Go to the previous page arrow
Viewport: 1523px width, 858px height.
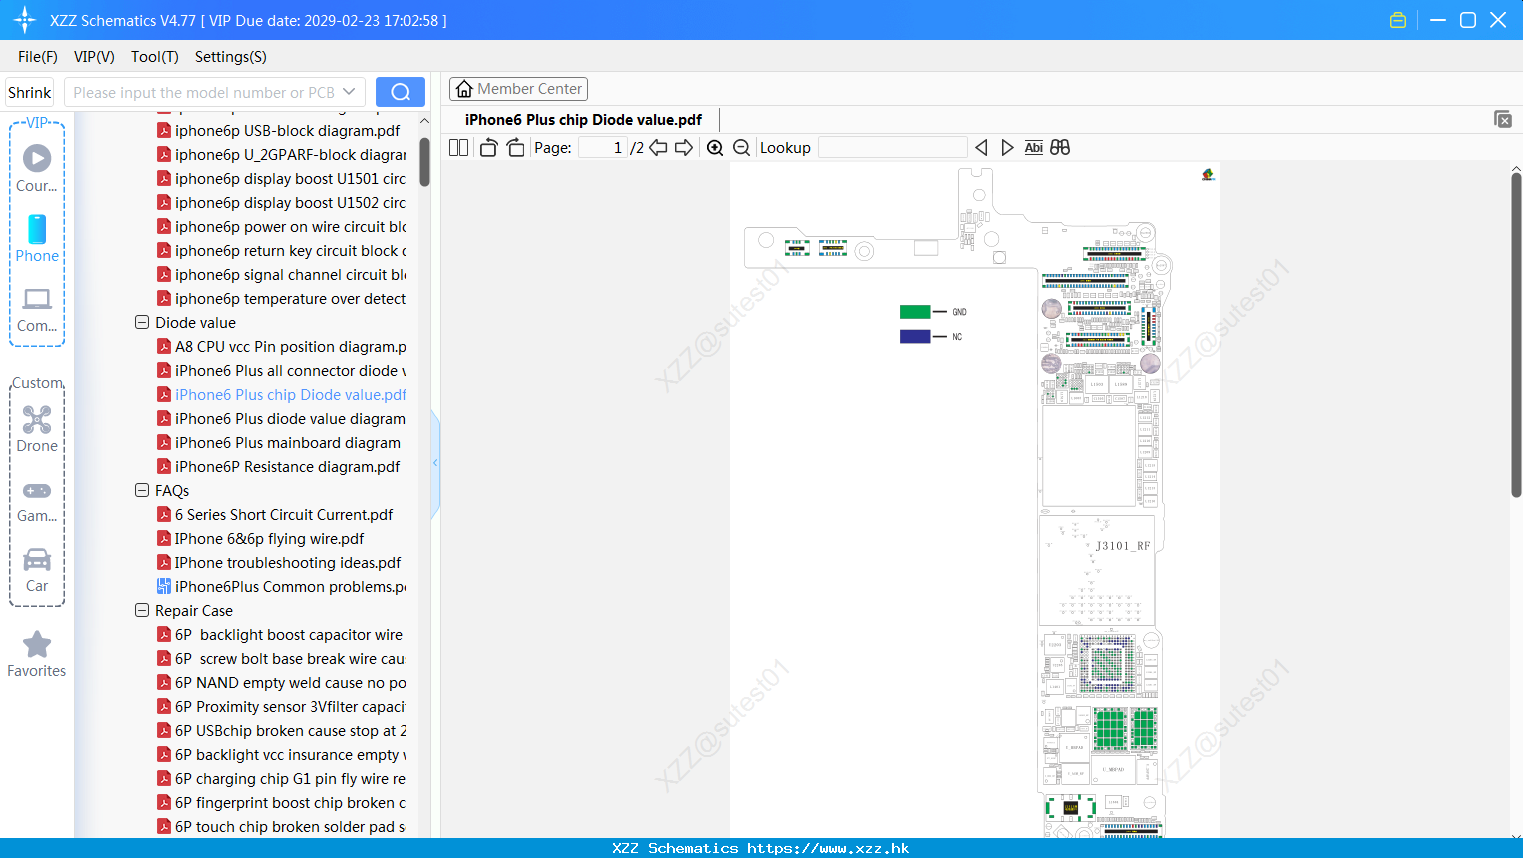point(658,147)
